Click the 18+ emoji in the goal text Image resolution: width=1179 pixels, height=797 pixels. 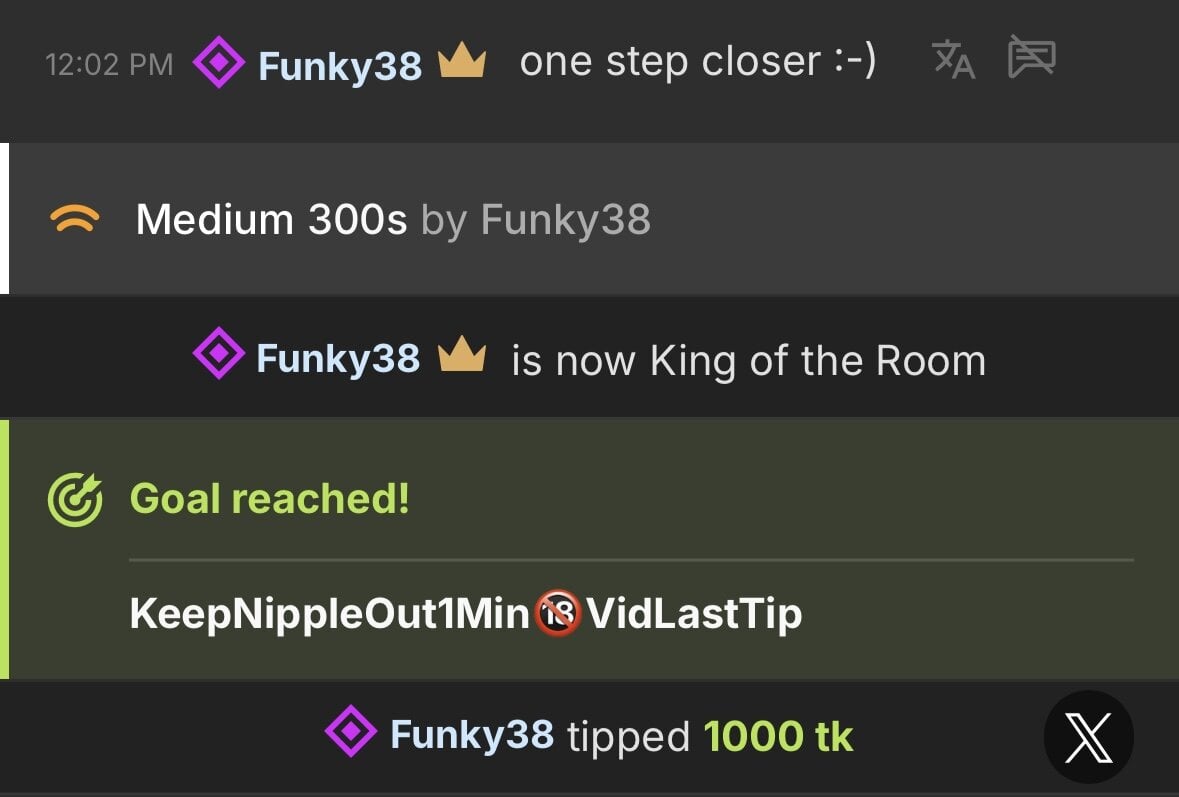(x=558, y=613)
